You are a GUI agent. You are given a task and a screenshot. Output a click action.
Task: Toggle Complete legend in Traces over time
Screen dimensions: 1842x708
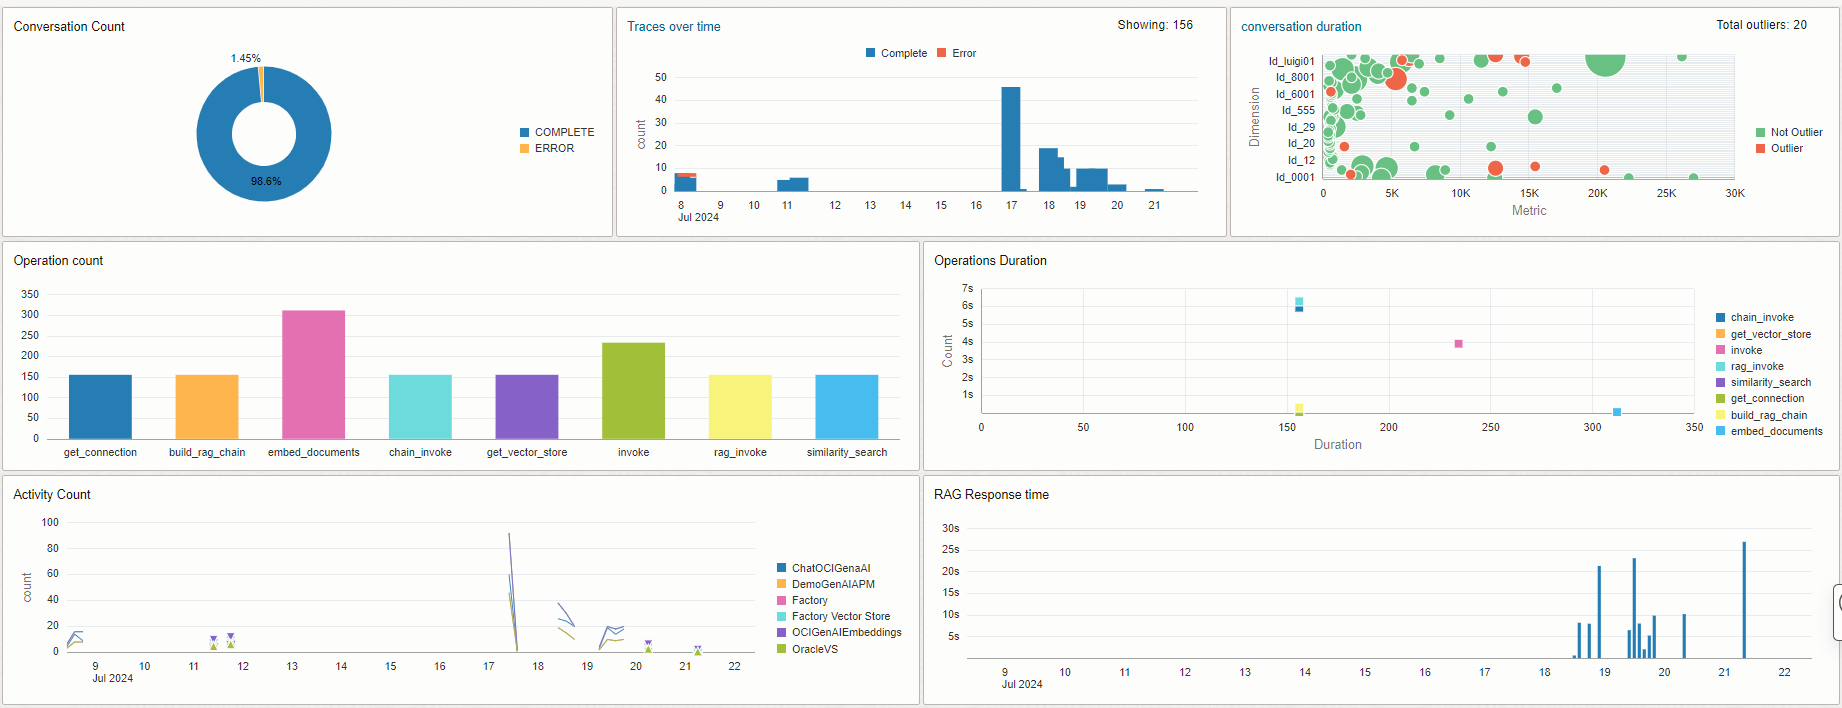pyautogui.click(x=896, y=53)
